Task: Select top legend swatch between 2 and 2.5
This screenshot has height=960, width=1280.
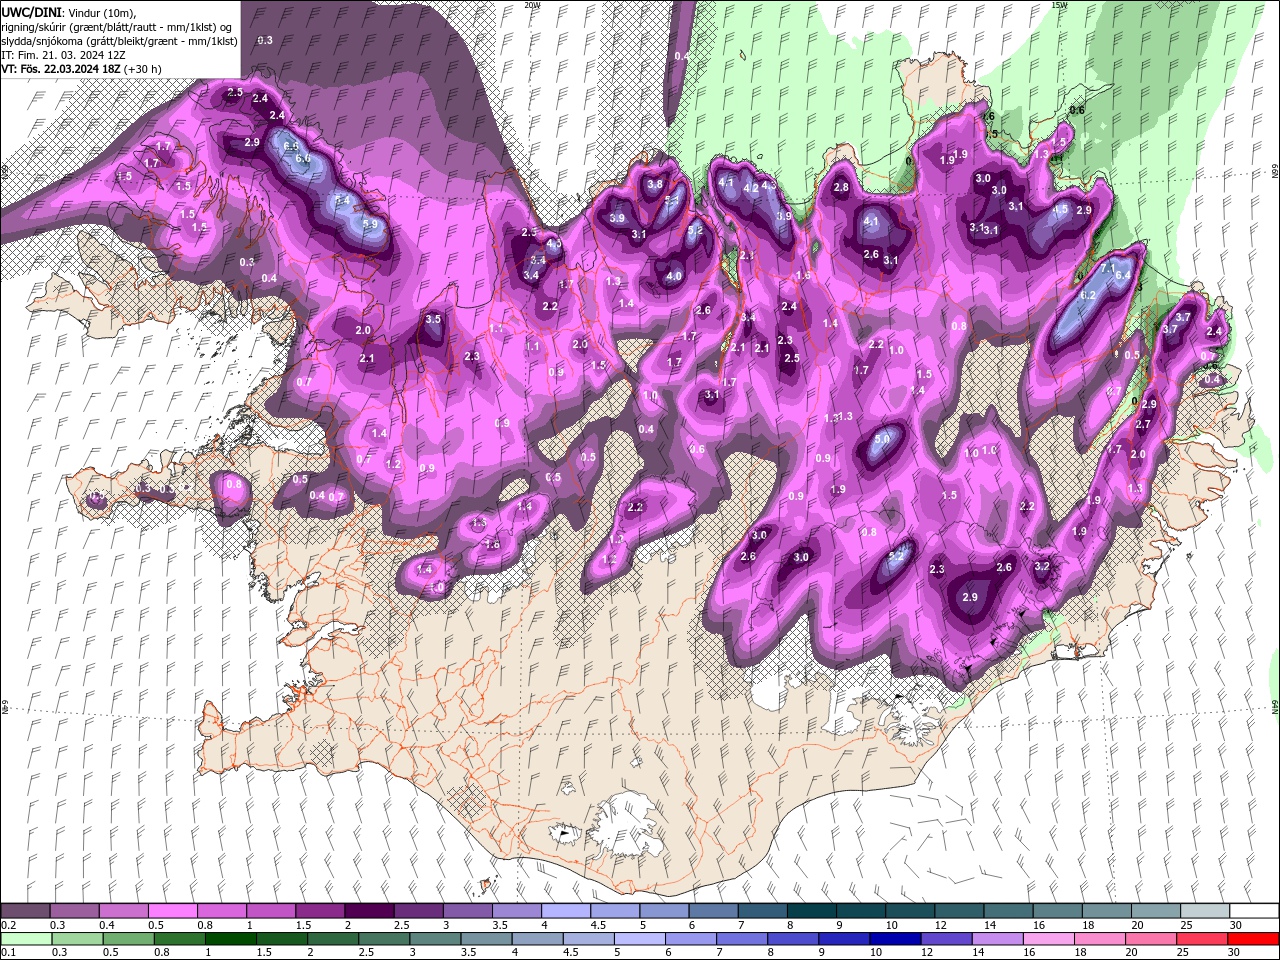Action: [369, 911]
